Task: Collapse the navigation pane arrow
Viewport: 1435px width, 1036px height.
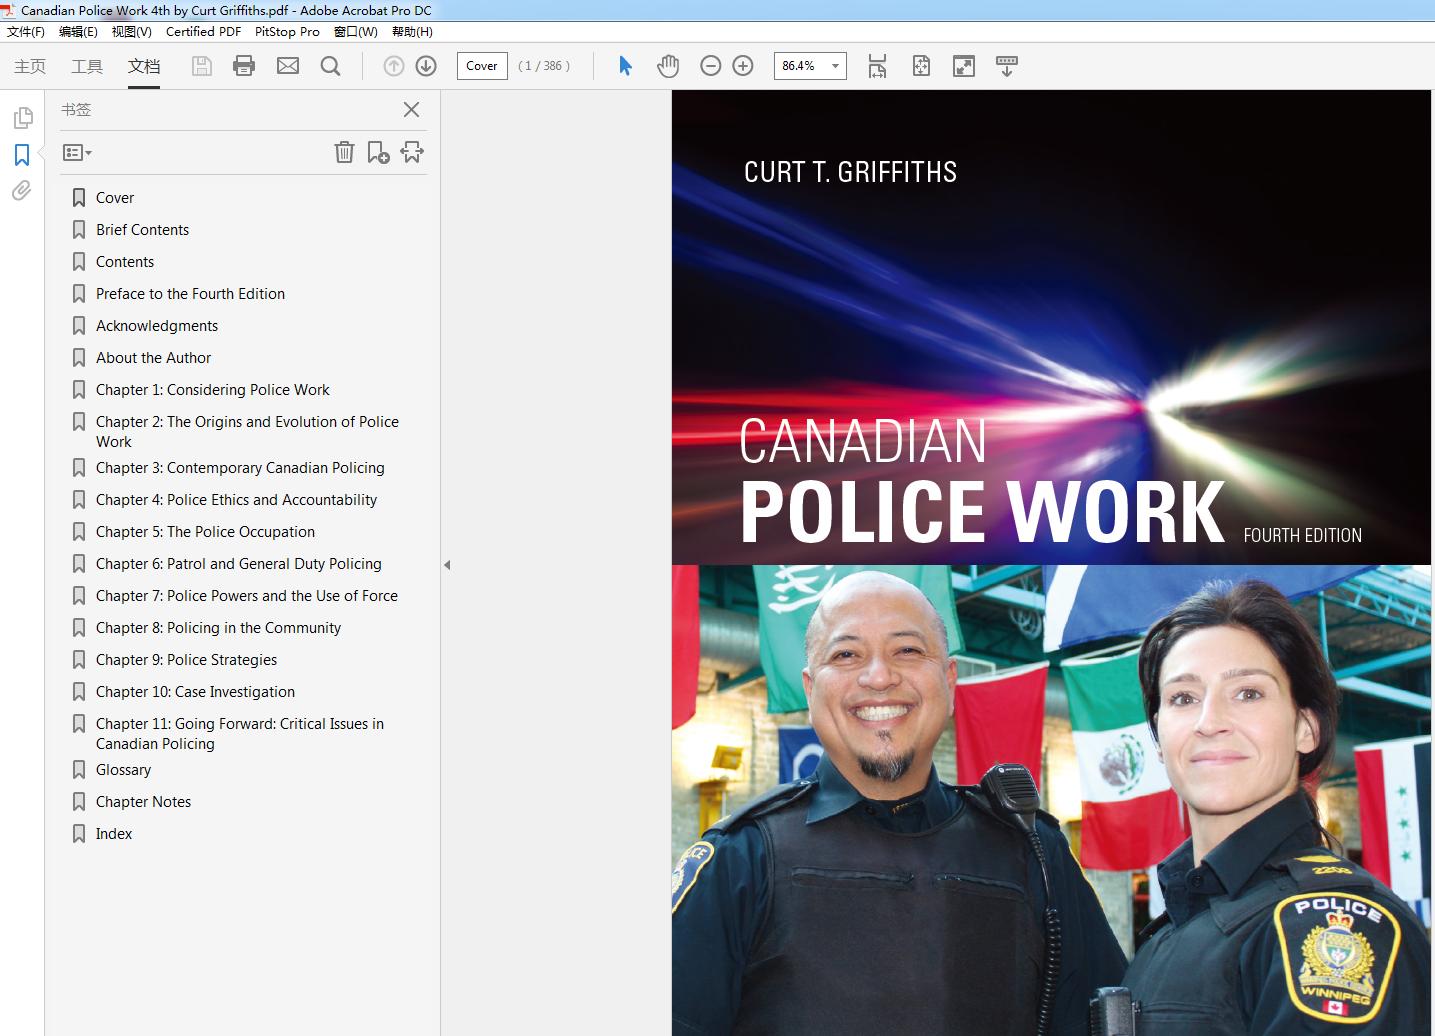Action: point(447,565)
